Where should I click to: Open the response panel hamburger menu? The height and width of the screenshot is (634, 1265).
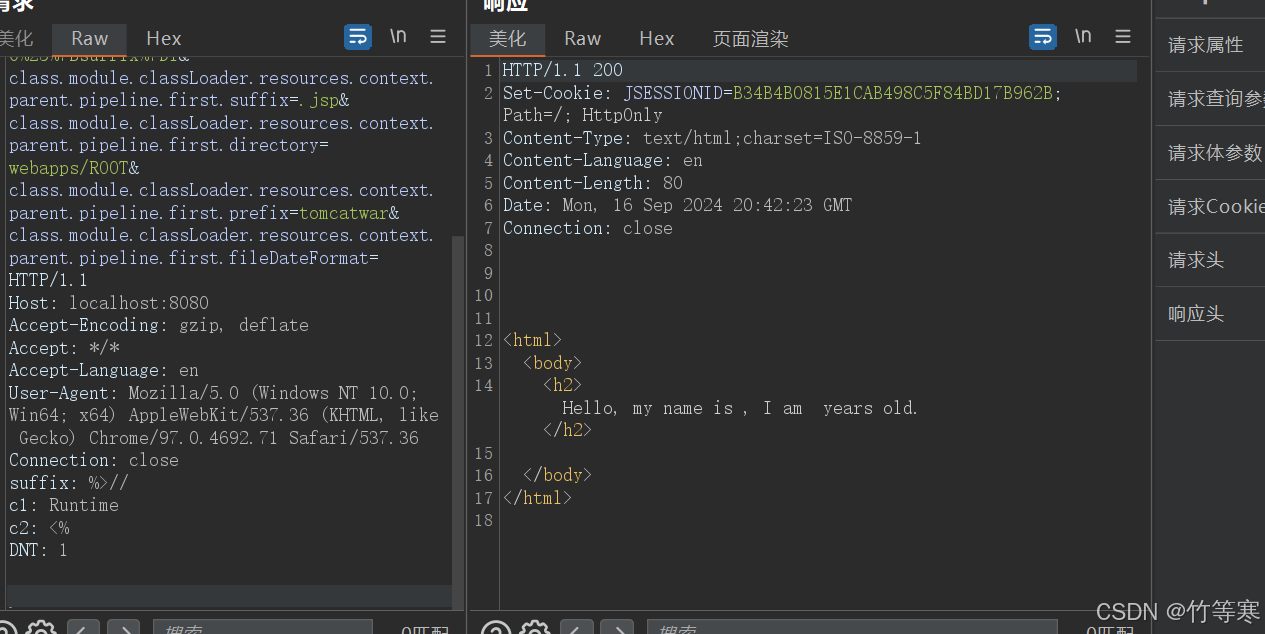click(x=1123, y=37)
